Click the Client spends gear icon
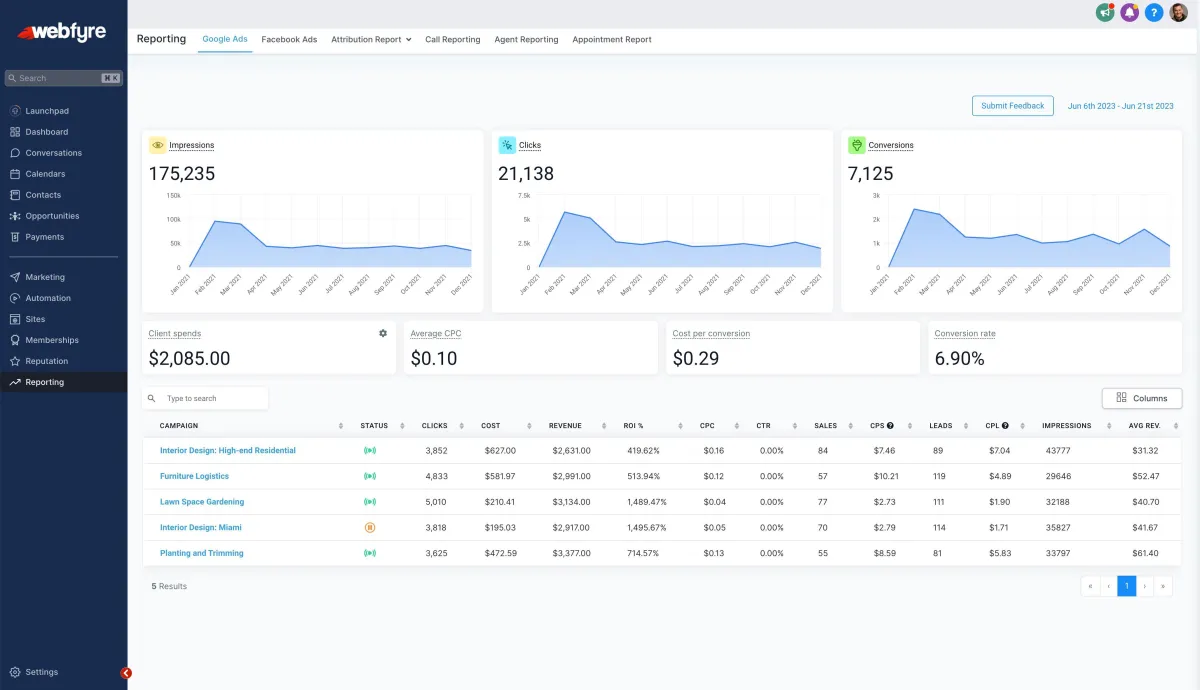 pyautogui.click(x=383, y=333)
